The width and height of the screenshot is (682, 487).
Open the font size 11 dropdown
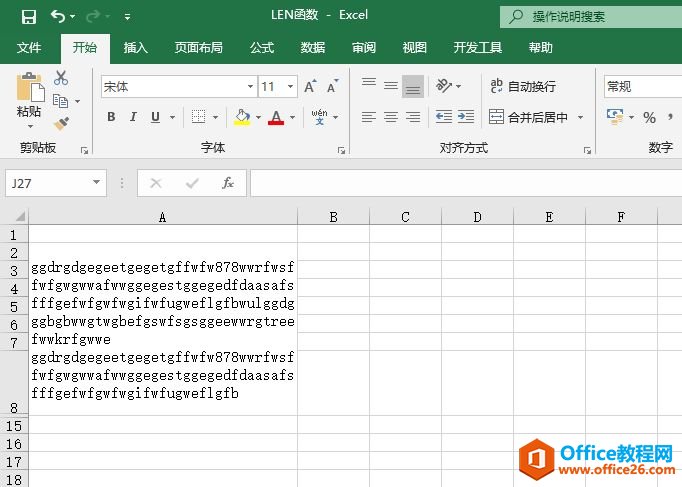coord(290,87)
